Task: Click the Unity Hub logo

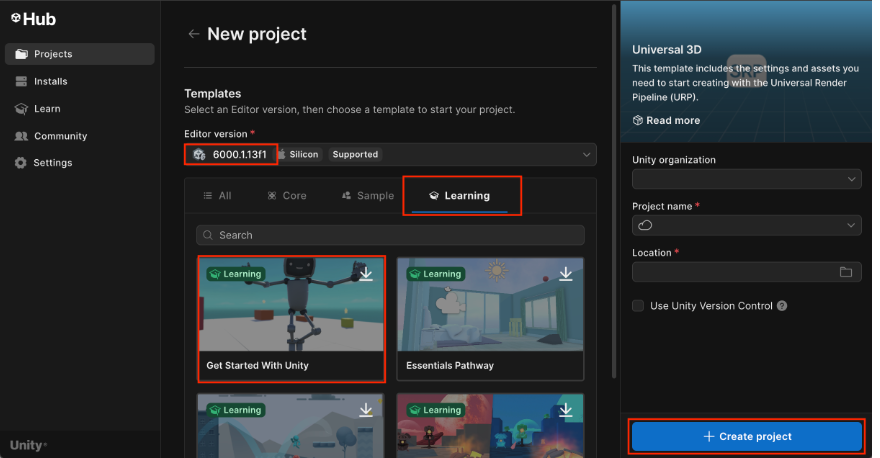Action: (x=34, y=19)
